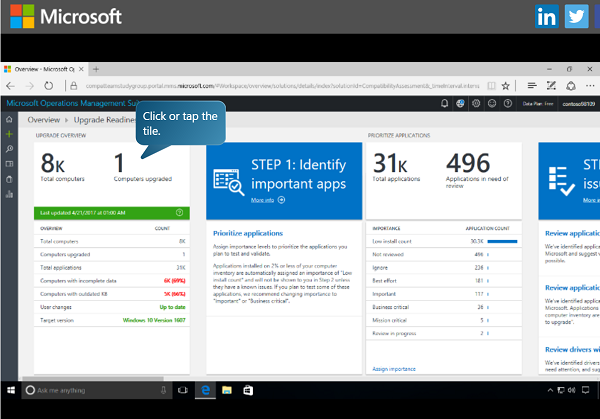
Task: Open Task View on taskbar
Action: (183, 390)
